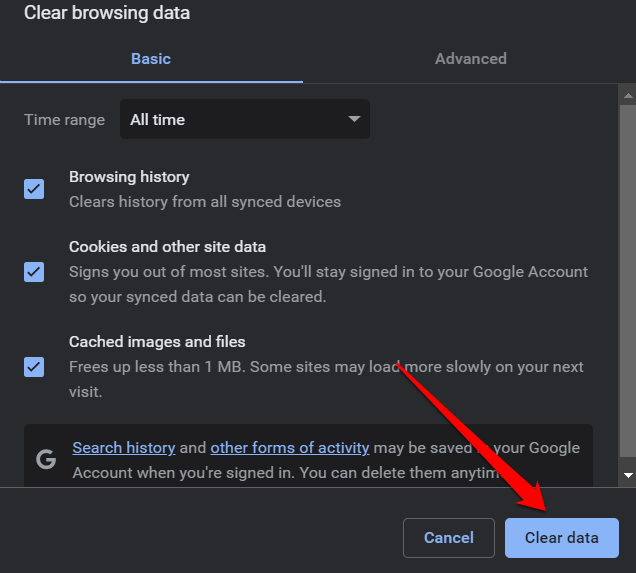Click the 'Cookies and other site data' heading

167,246
